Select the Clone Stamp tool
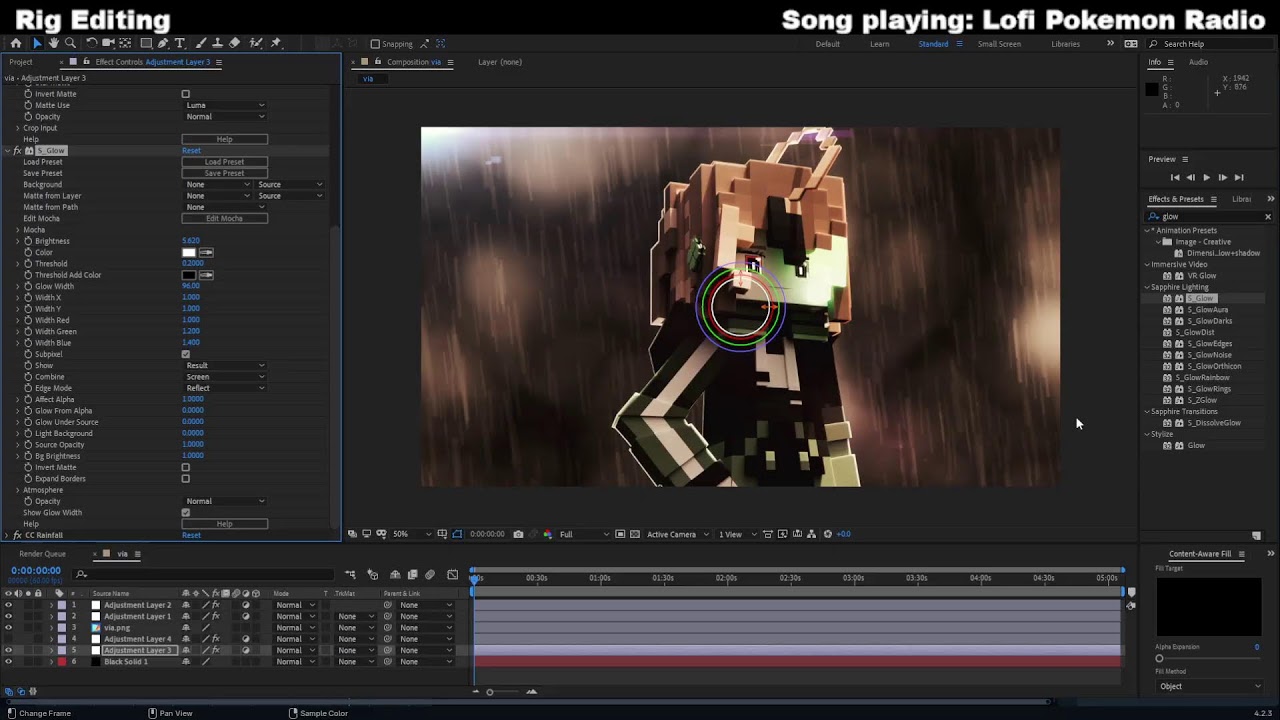The image size is (1280, 720). [x=218, y=43]
